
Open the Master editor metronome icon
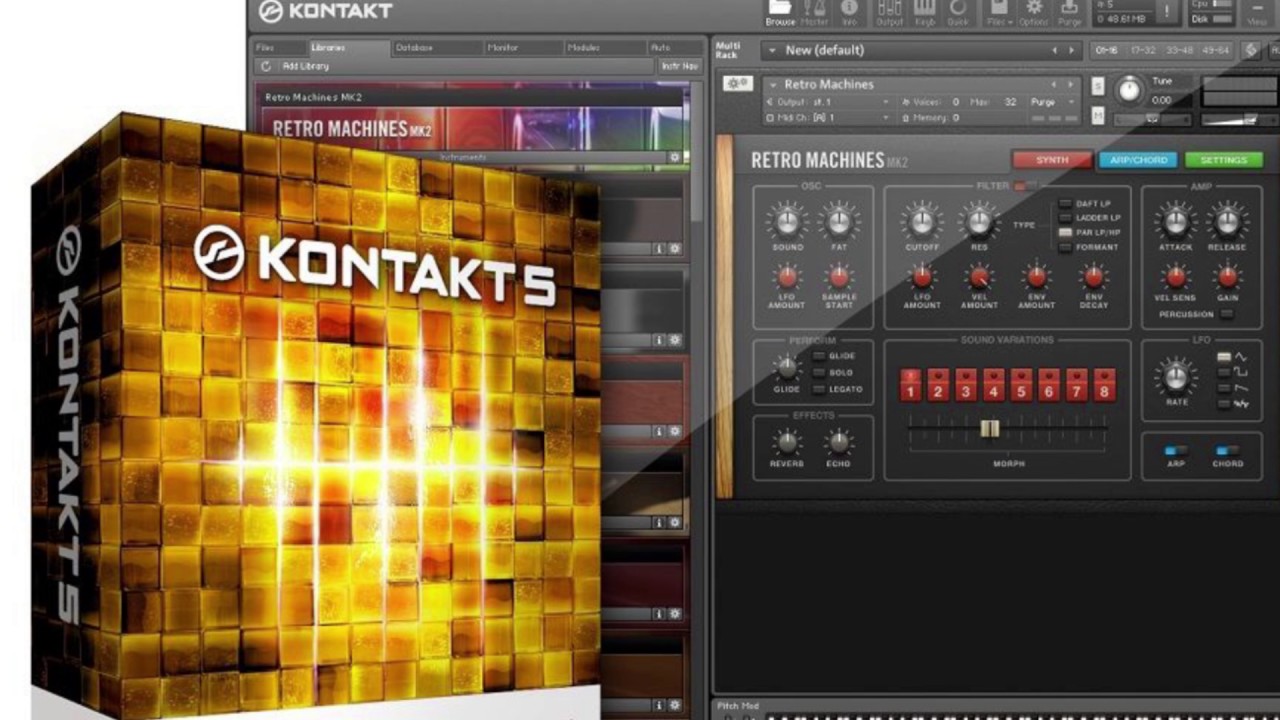tap(815, 11)
